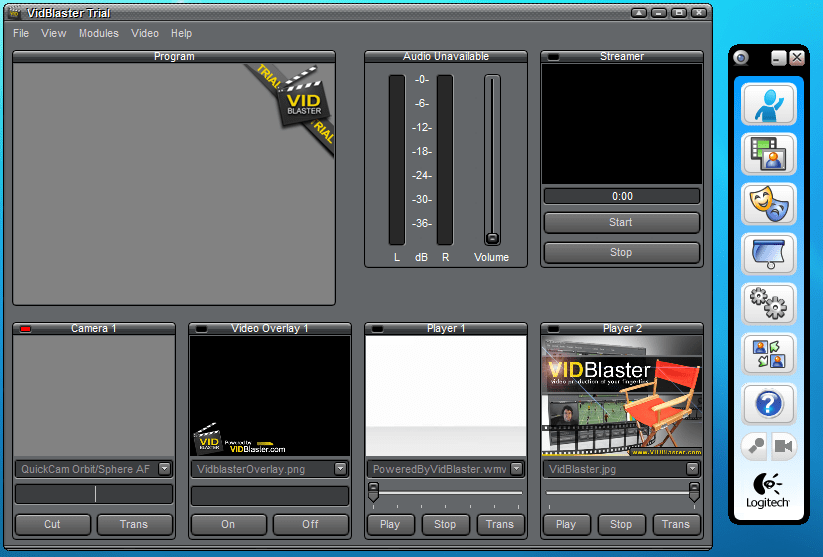
Task: Click the Program preview window
Action: tap(174, 184)
